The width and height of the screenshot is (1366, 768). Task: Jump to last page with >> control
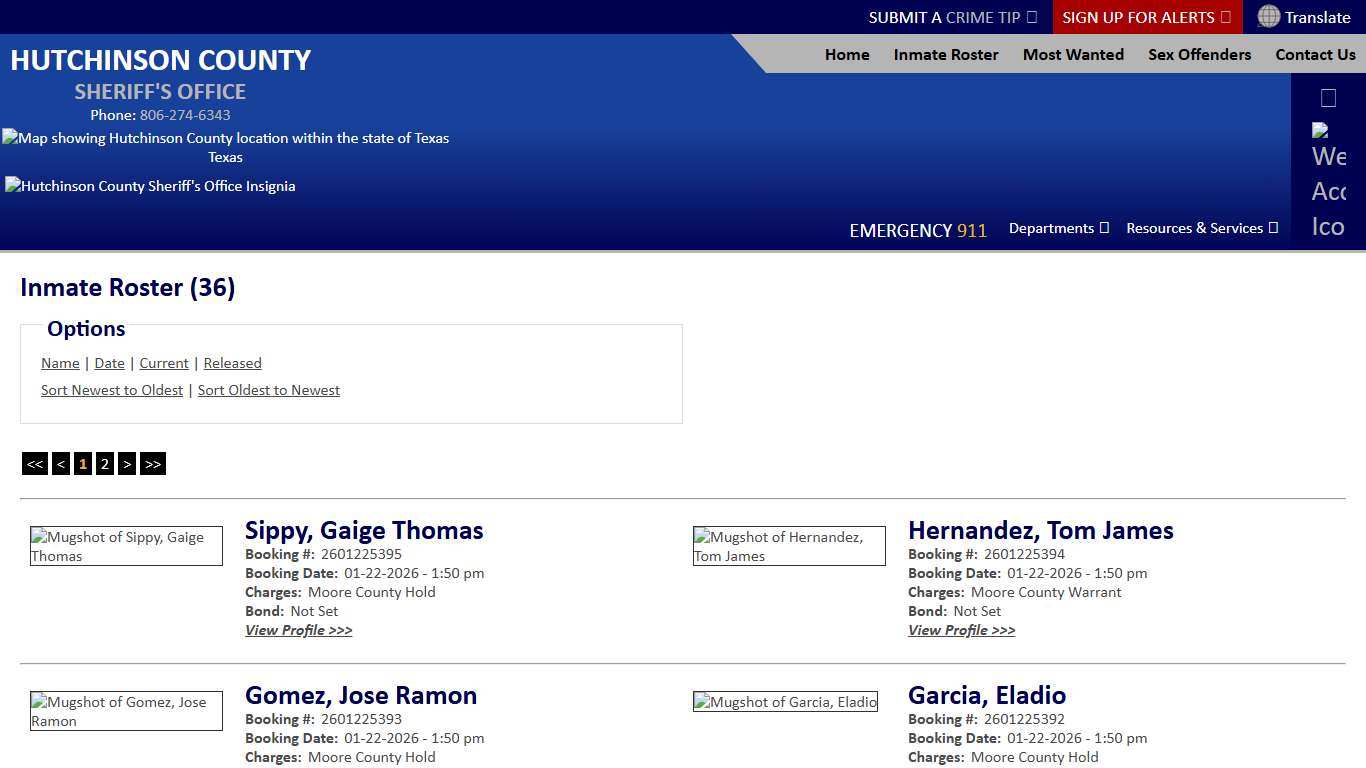coord(152,463)
